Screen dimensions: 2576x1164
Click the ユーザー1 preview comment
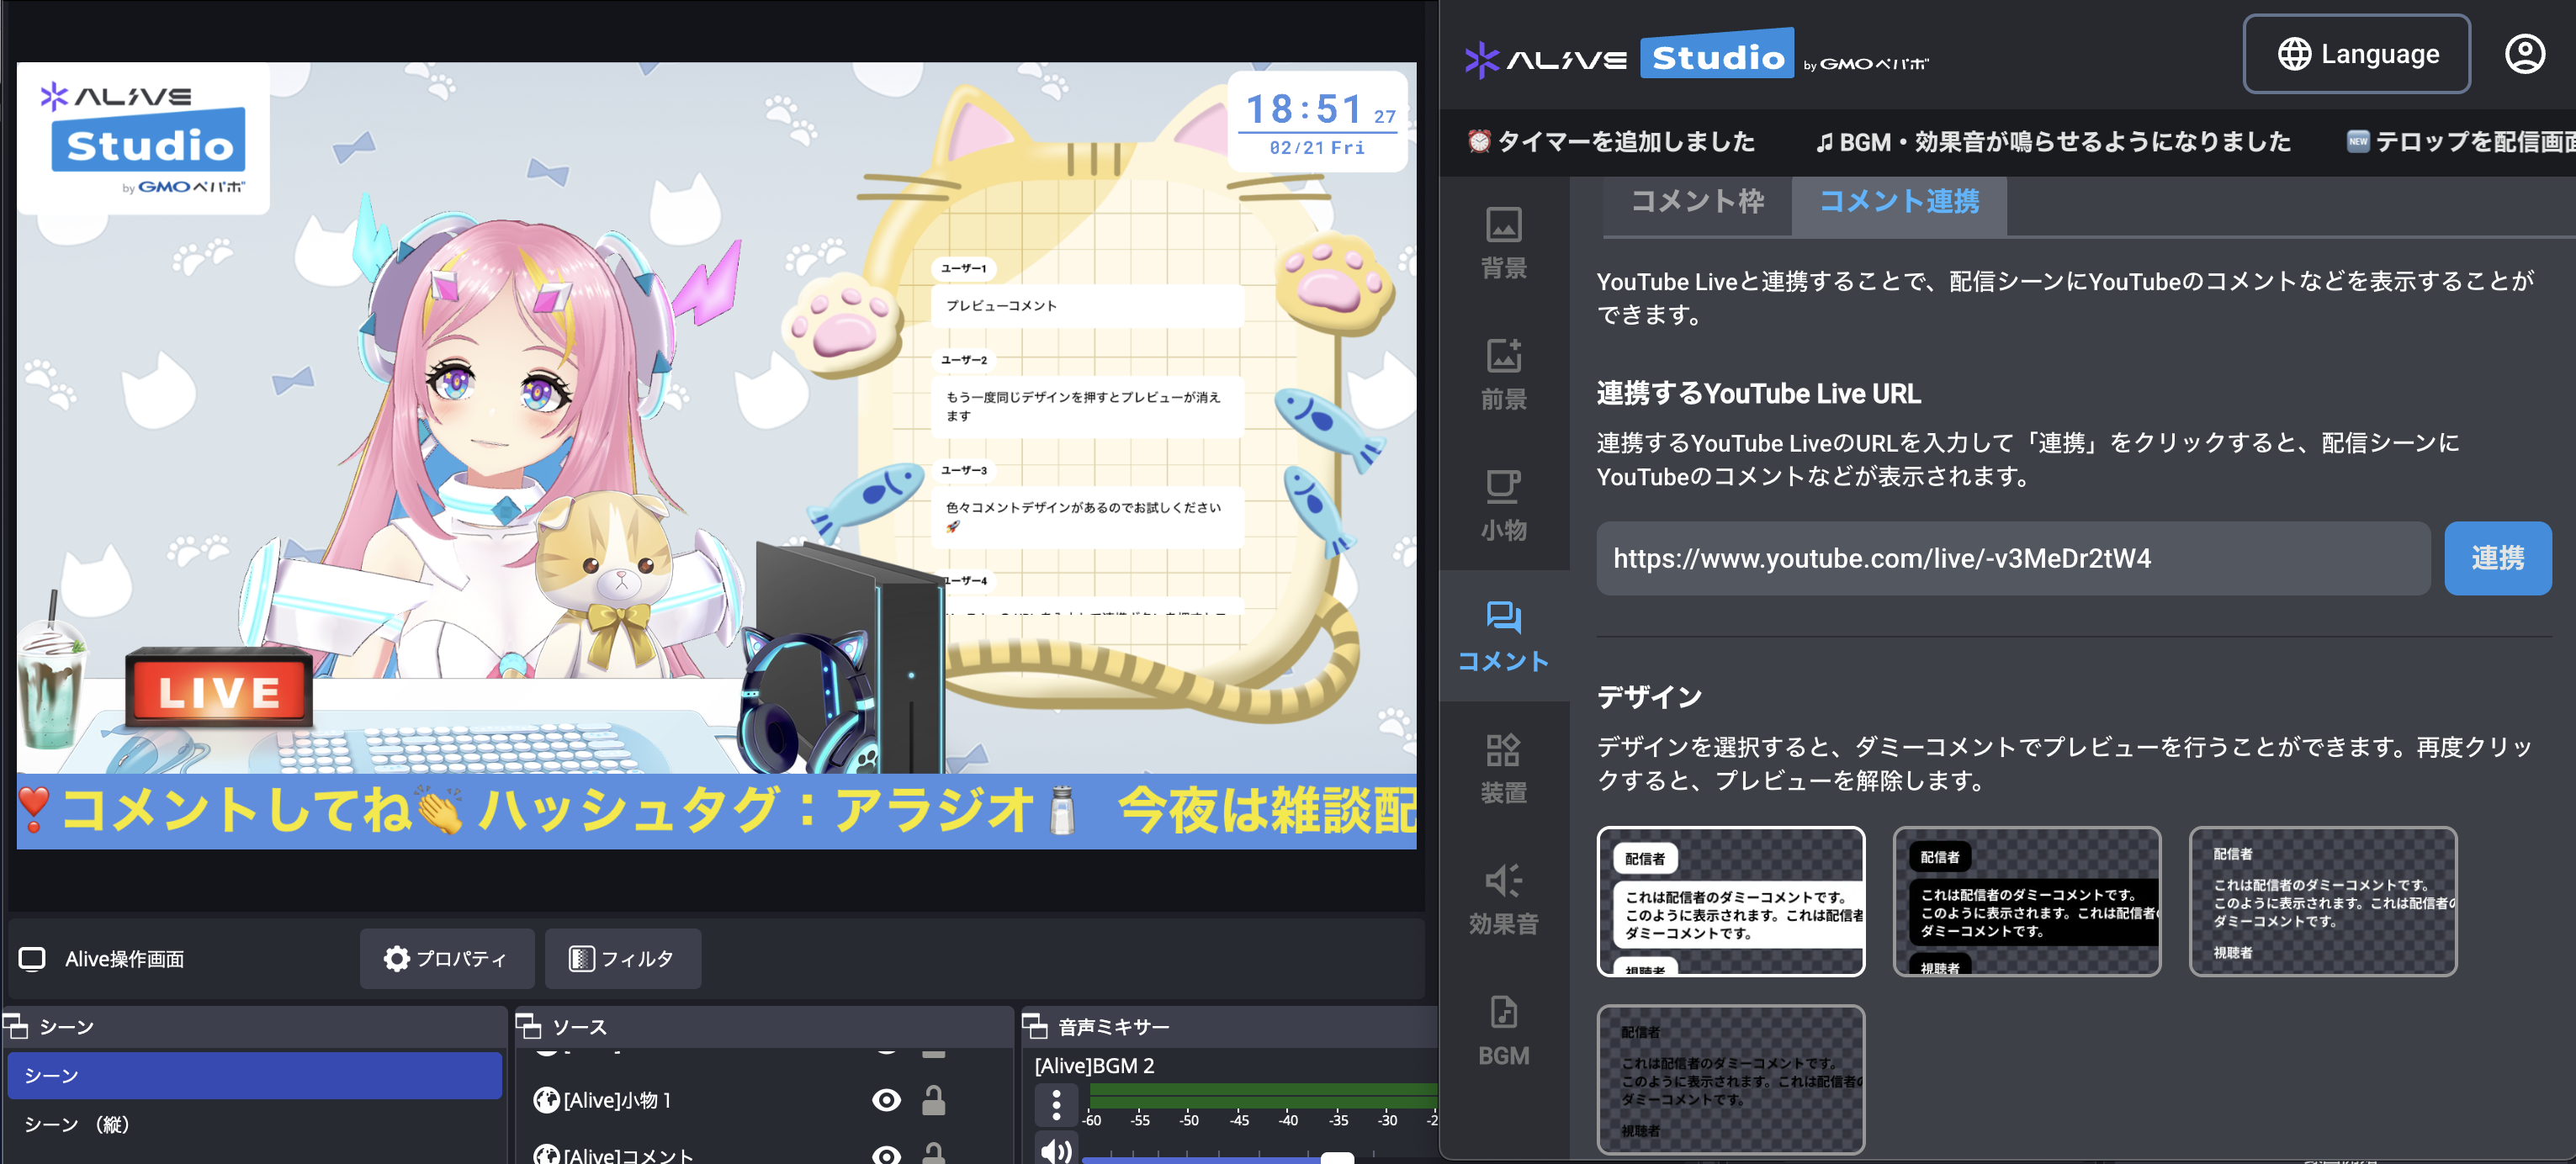point(1087,294)
